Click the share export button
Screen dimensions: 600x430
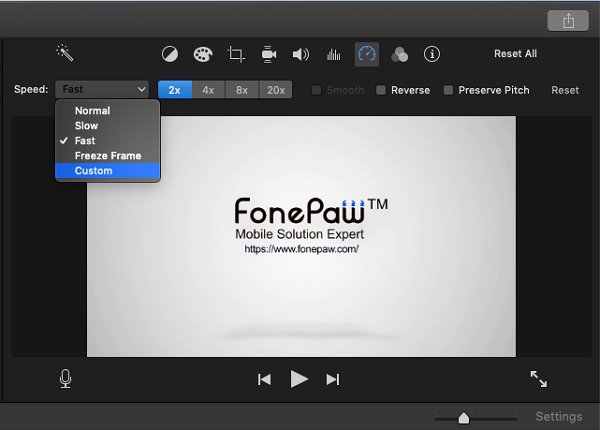(568, 20)
